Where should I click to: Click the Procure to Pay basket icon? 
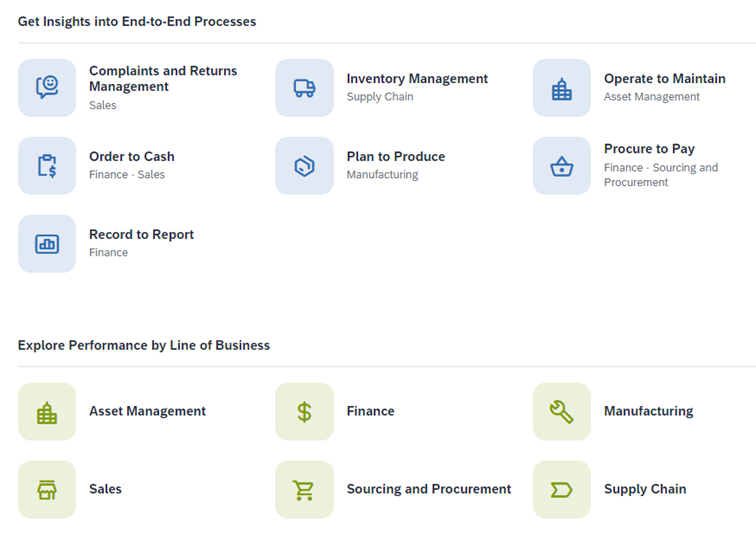point(562,166)
